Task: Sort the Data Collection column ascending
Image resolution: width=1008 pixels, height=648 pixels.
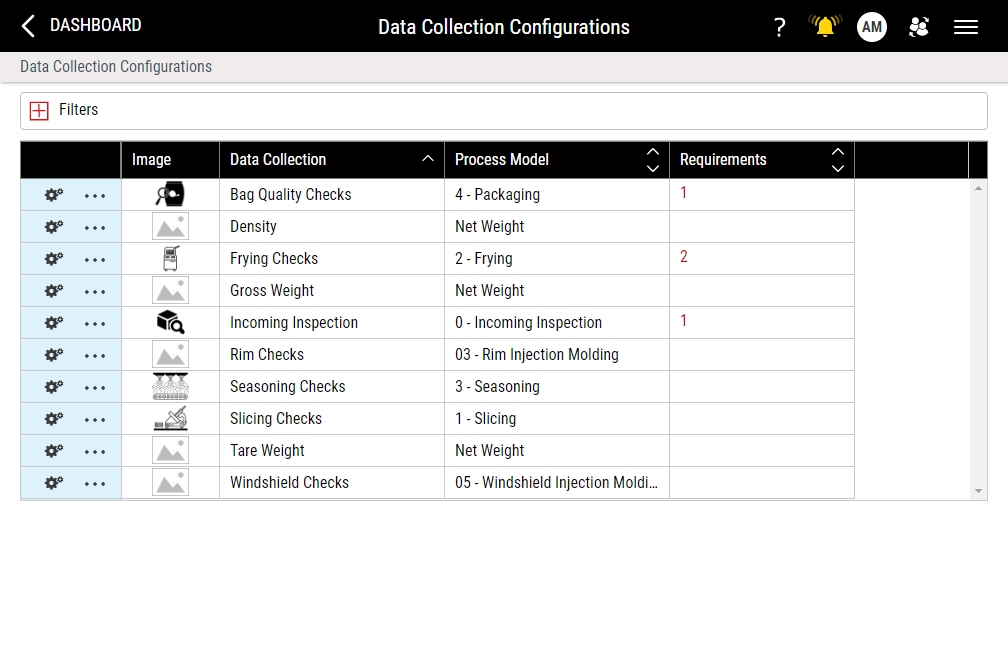Action: 428,158
